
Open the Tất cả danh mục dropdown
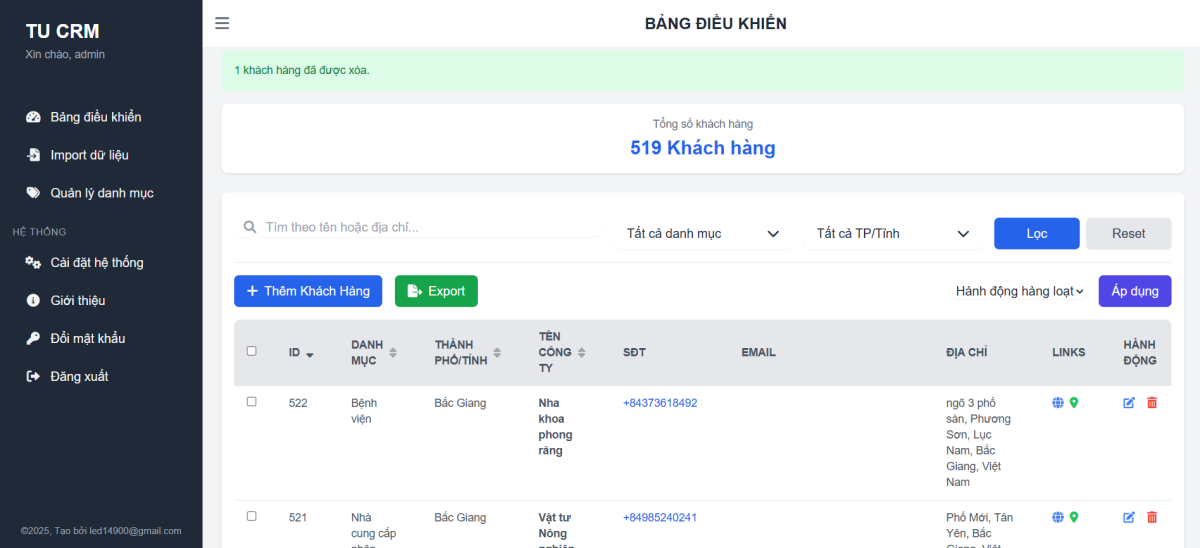(x=703, y=233)
